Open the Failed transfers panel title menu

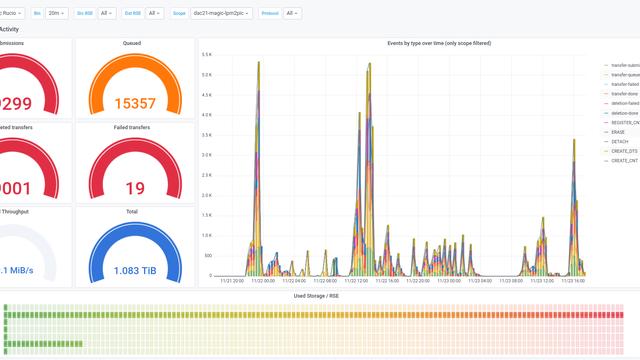point(132,128)
